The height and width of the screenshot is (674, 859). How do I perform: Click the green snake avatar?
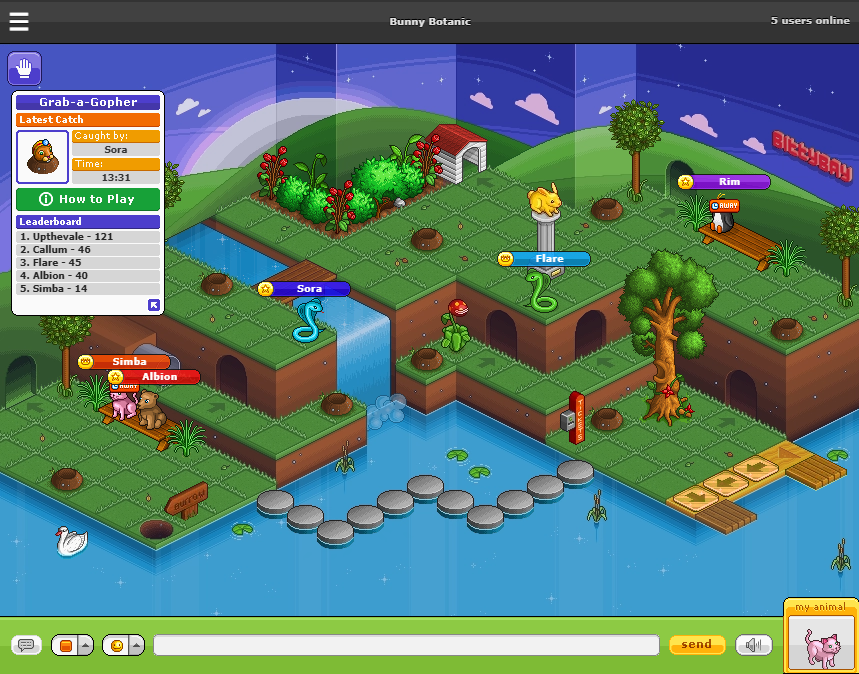click(x=540, y=291)
